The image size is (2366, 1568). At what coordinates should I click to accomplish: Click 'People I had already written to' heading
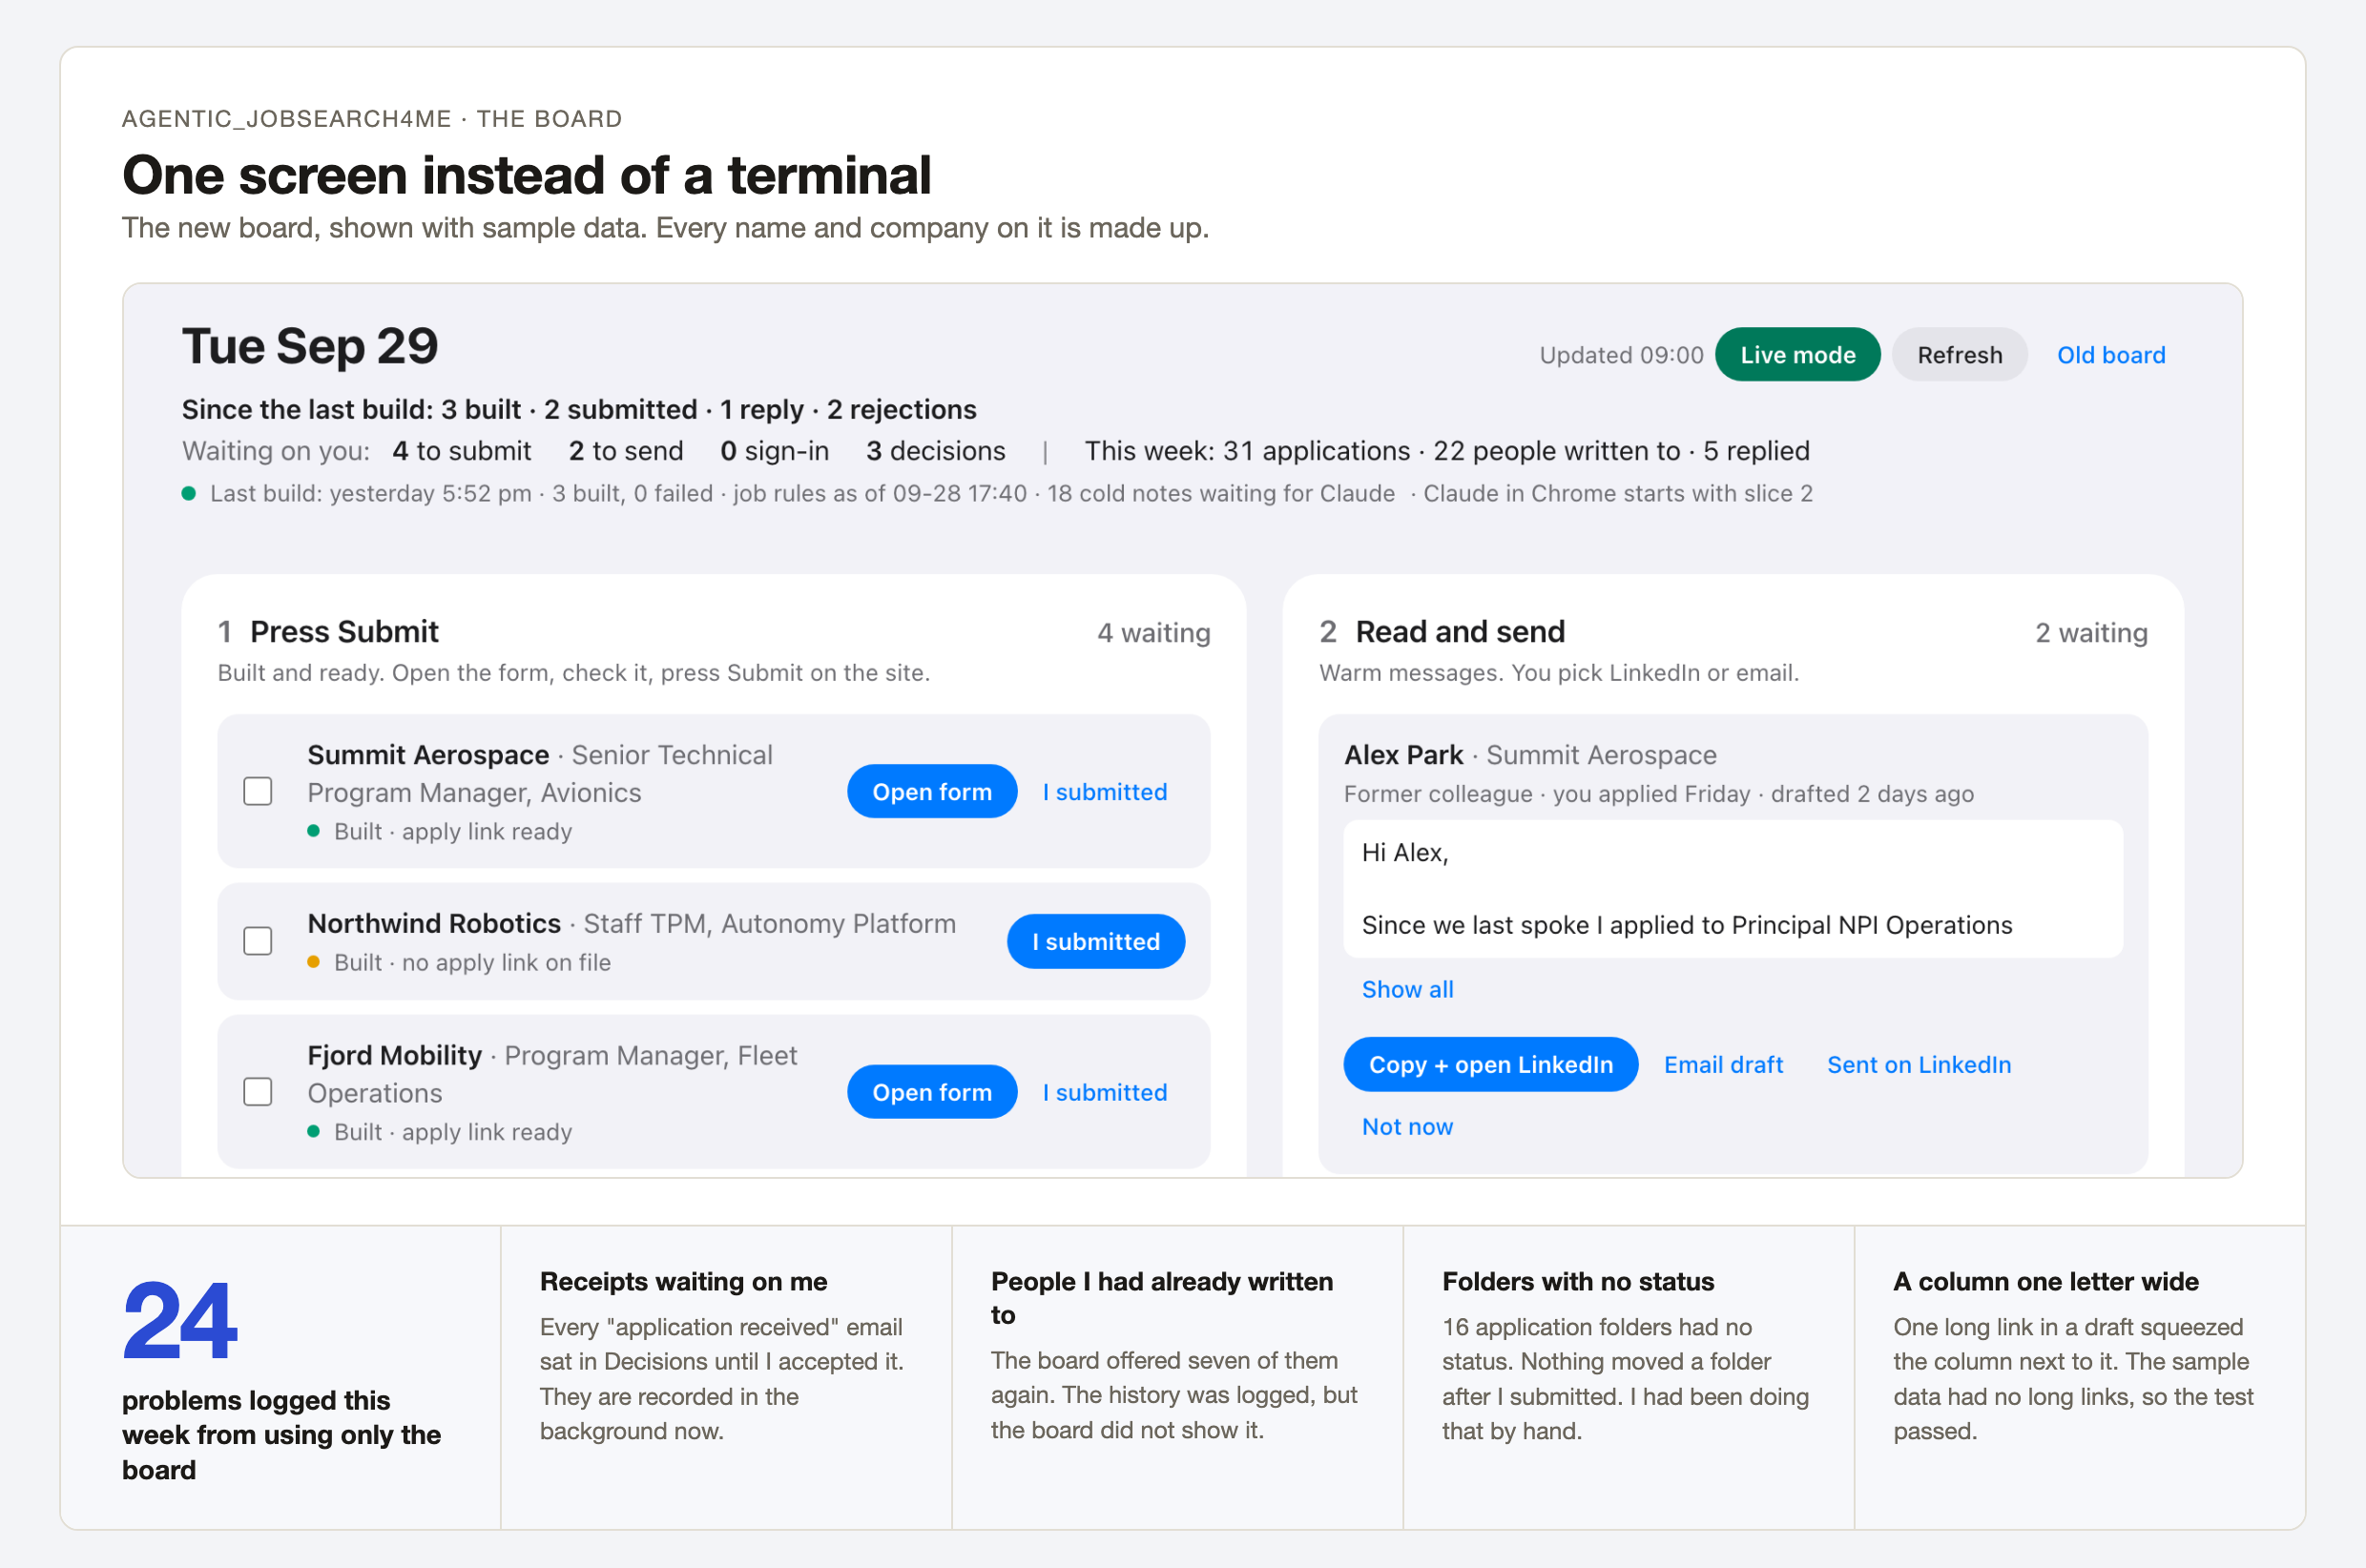coord(1162,1298)
